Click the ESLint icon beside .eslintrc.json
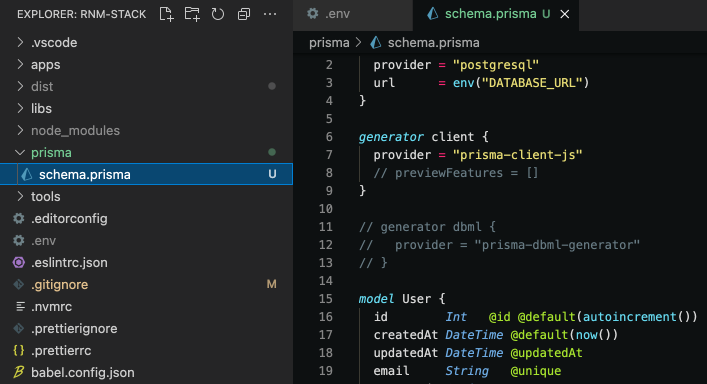The image size is (707, 384). [x=18, y=262]
